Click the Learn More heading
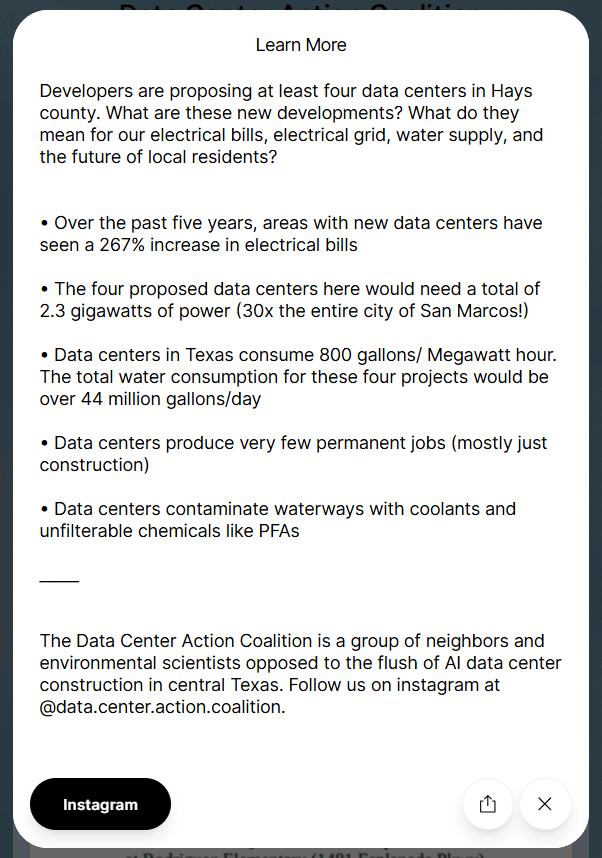 point(301,45)
